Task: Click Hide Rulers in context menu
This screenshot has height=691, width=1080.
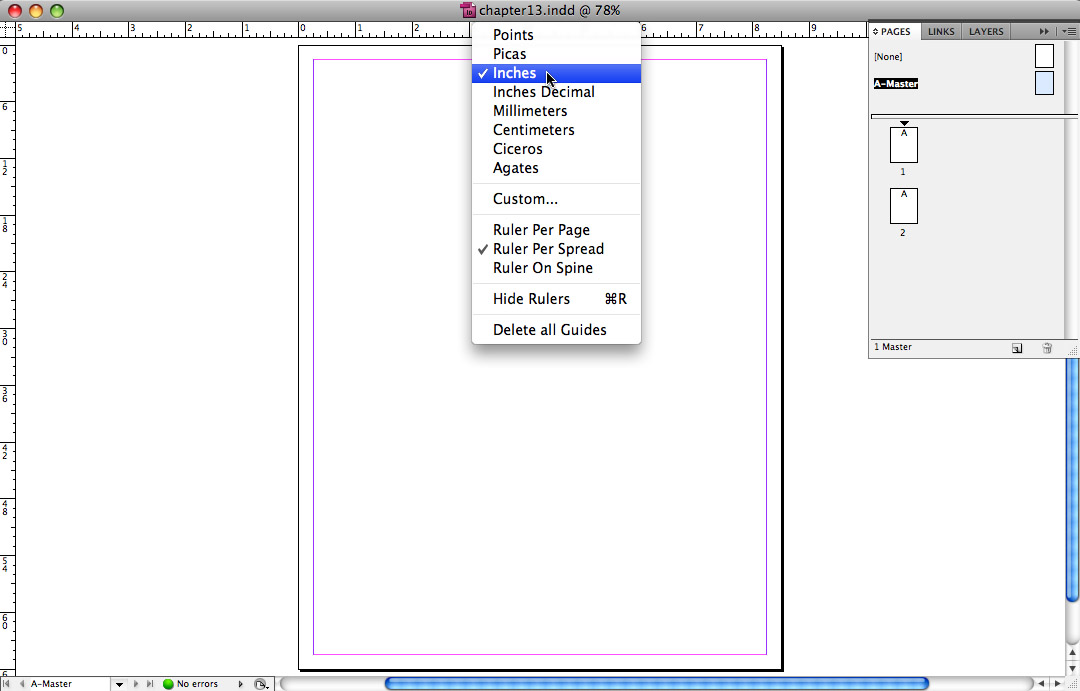Action: coord(531,299)
